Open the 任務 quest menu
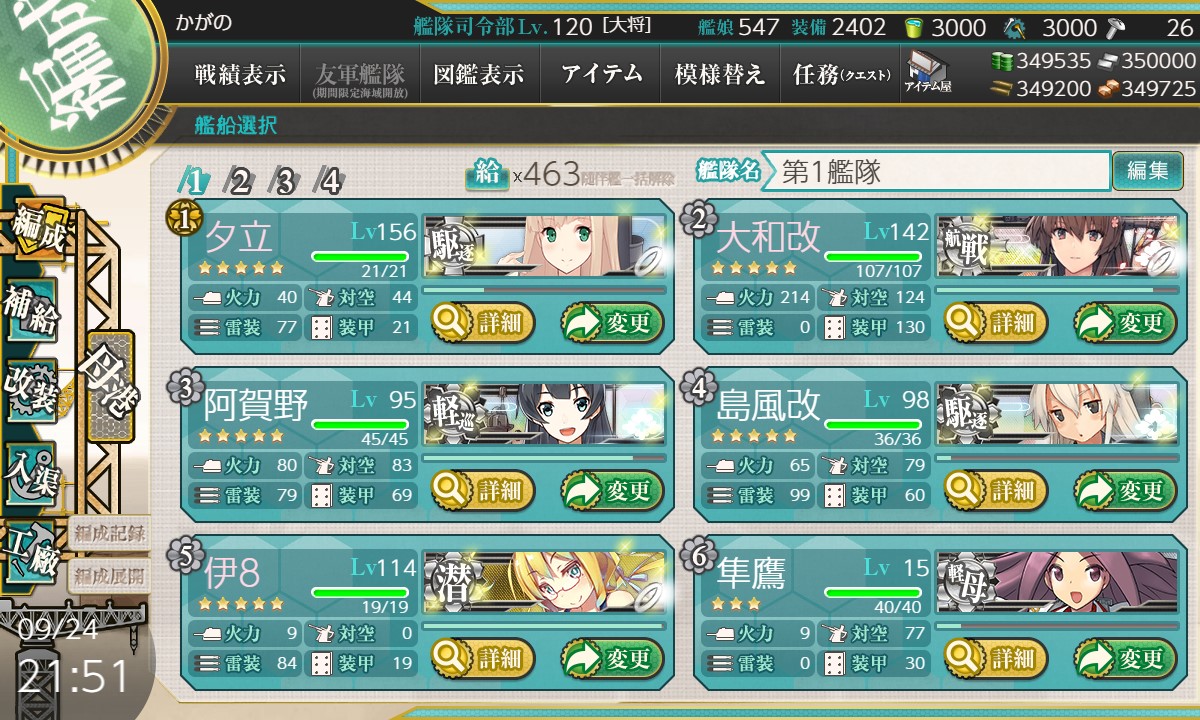The image size is (1200, 720). click(x=840, y=74)
